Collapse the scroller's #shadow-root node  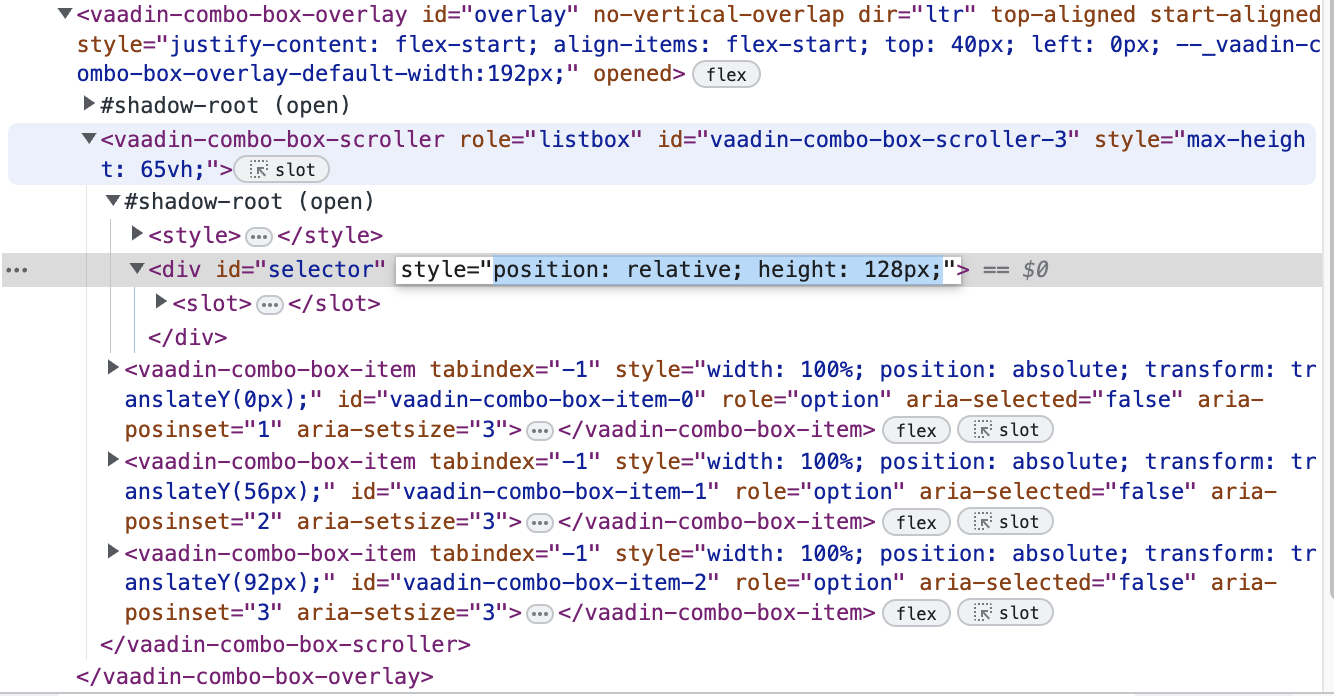point(114,201)
